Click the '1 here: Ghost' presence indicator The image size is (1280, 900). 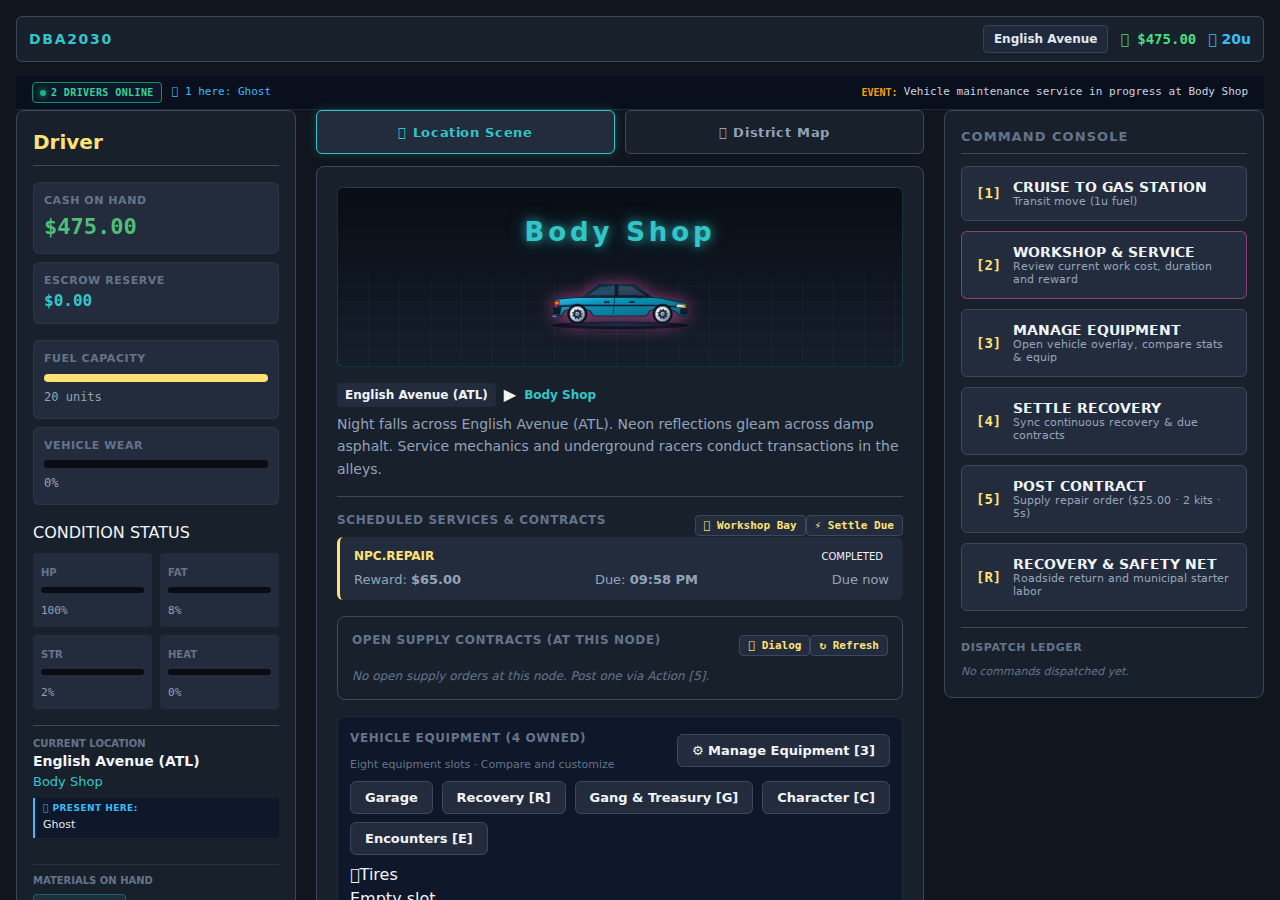pyautogui.click(x=221, y=91)
